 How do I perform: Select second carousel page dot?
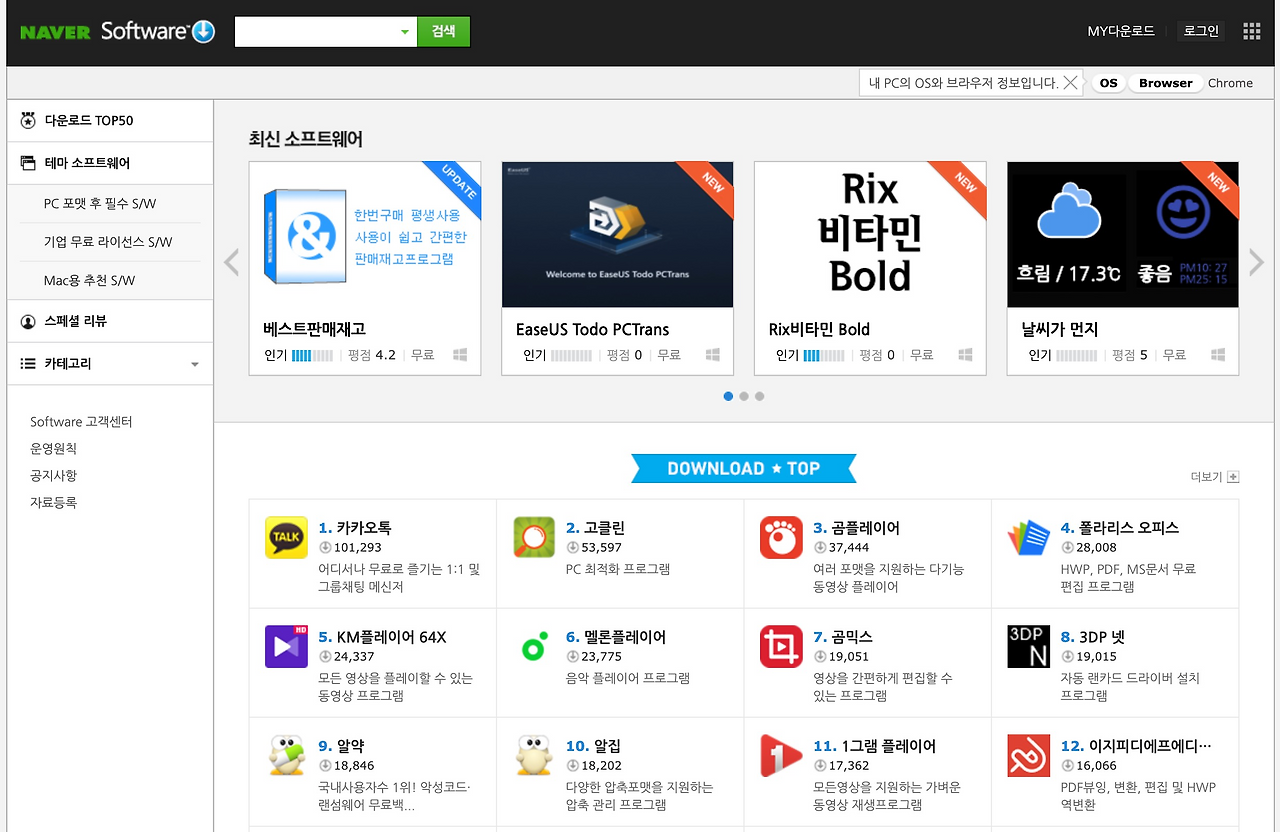[x=744, y=396]
